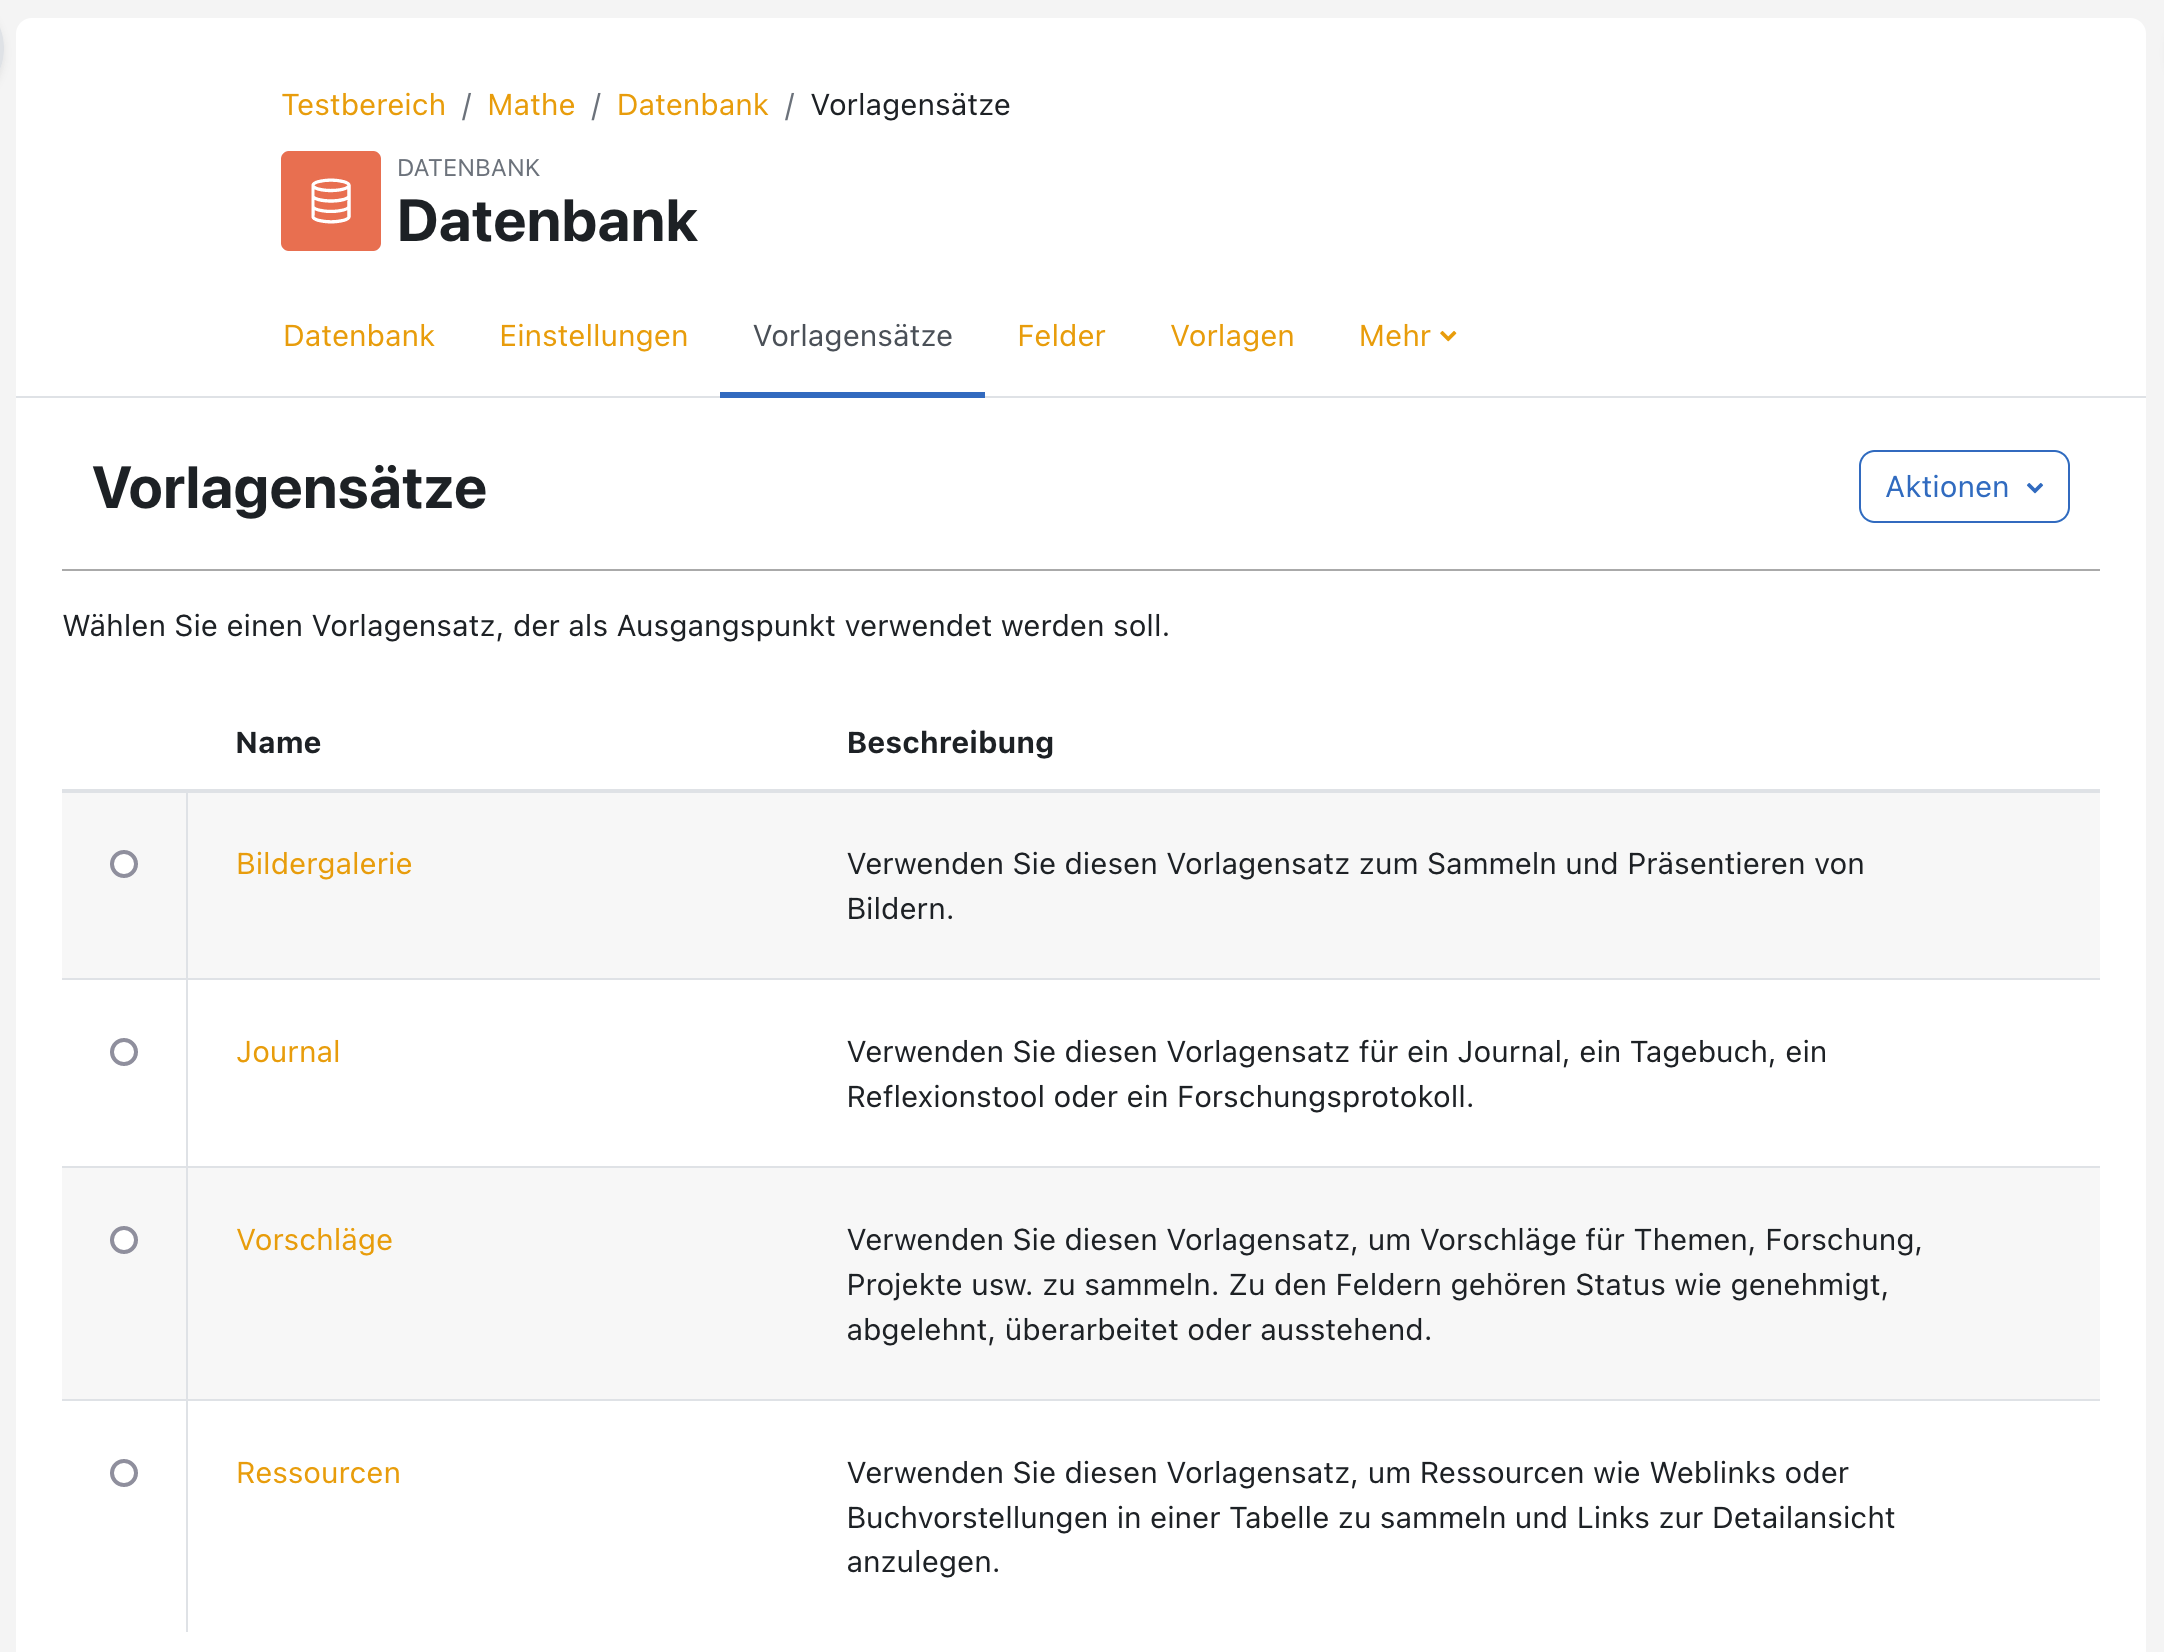The image size is (2164, 1652).
Task: Select the Journal radio button
Action: point(124,1053)
